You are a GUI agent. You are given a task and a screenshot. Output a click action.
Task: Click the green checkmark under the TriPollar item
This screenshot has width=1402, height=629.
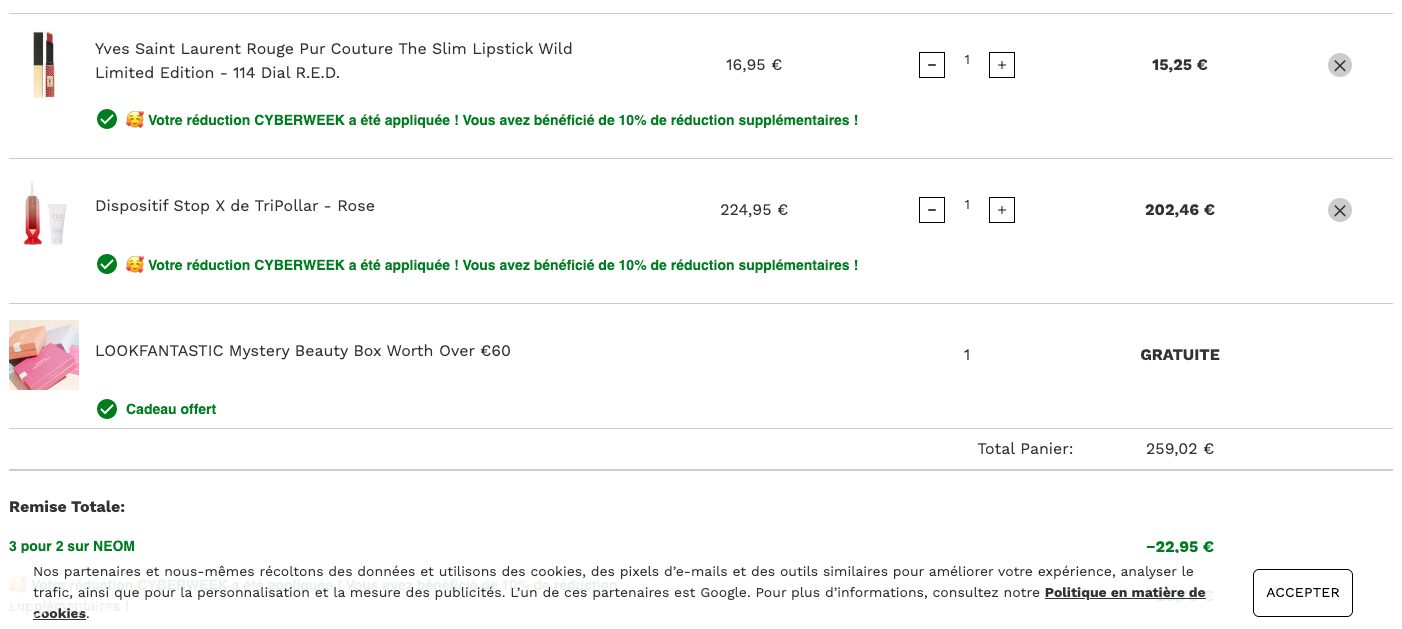click(x=107, y=265)
